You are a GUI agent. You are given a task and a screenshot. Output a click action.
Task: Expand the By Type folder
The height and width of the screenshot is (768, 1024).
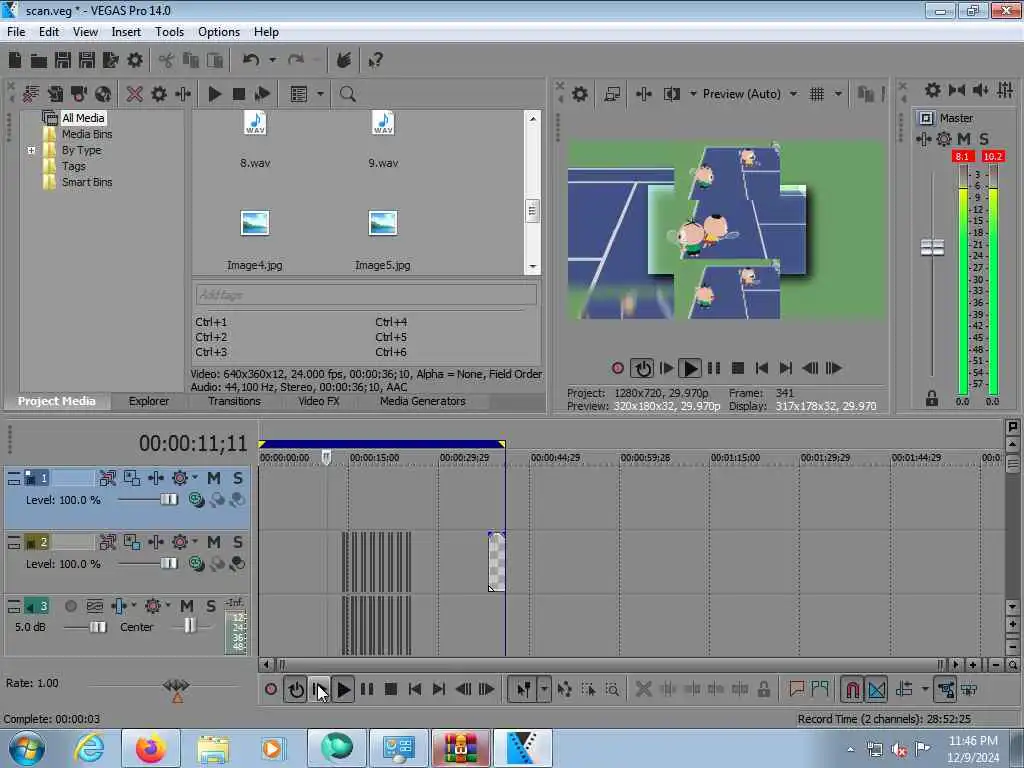pos(31,150)
